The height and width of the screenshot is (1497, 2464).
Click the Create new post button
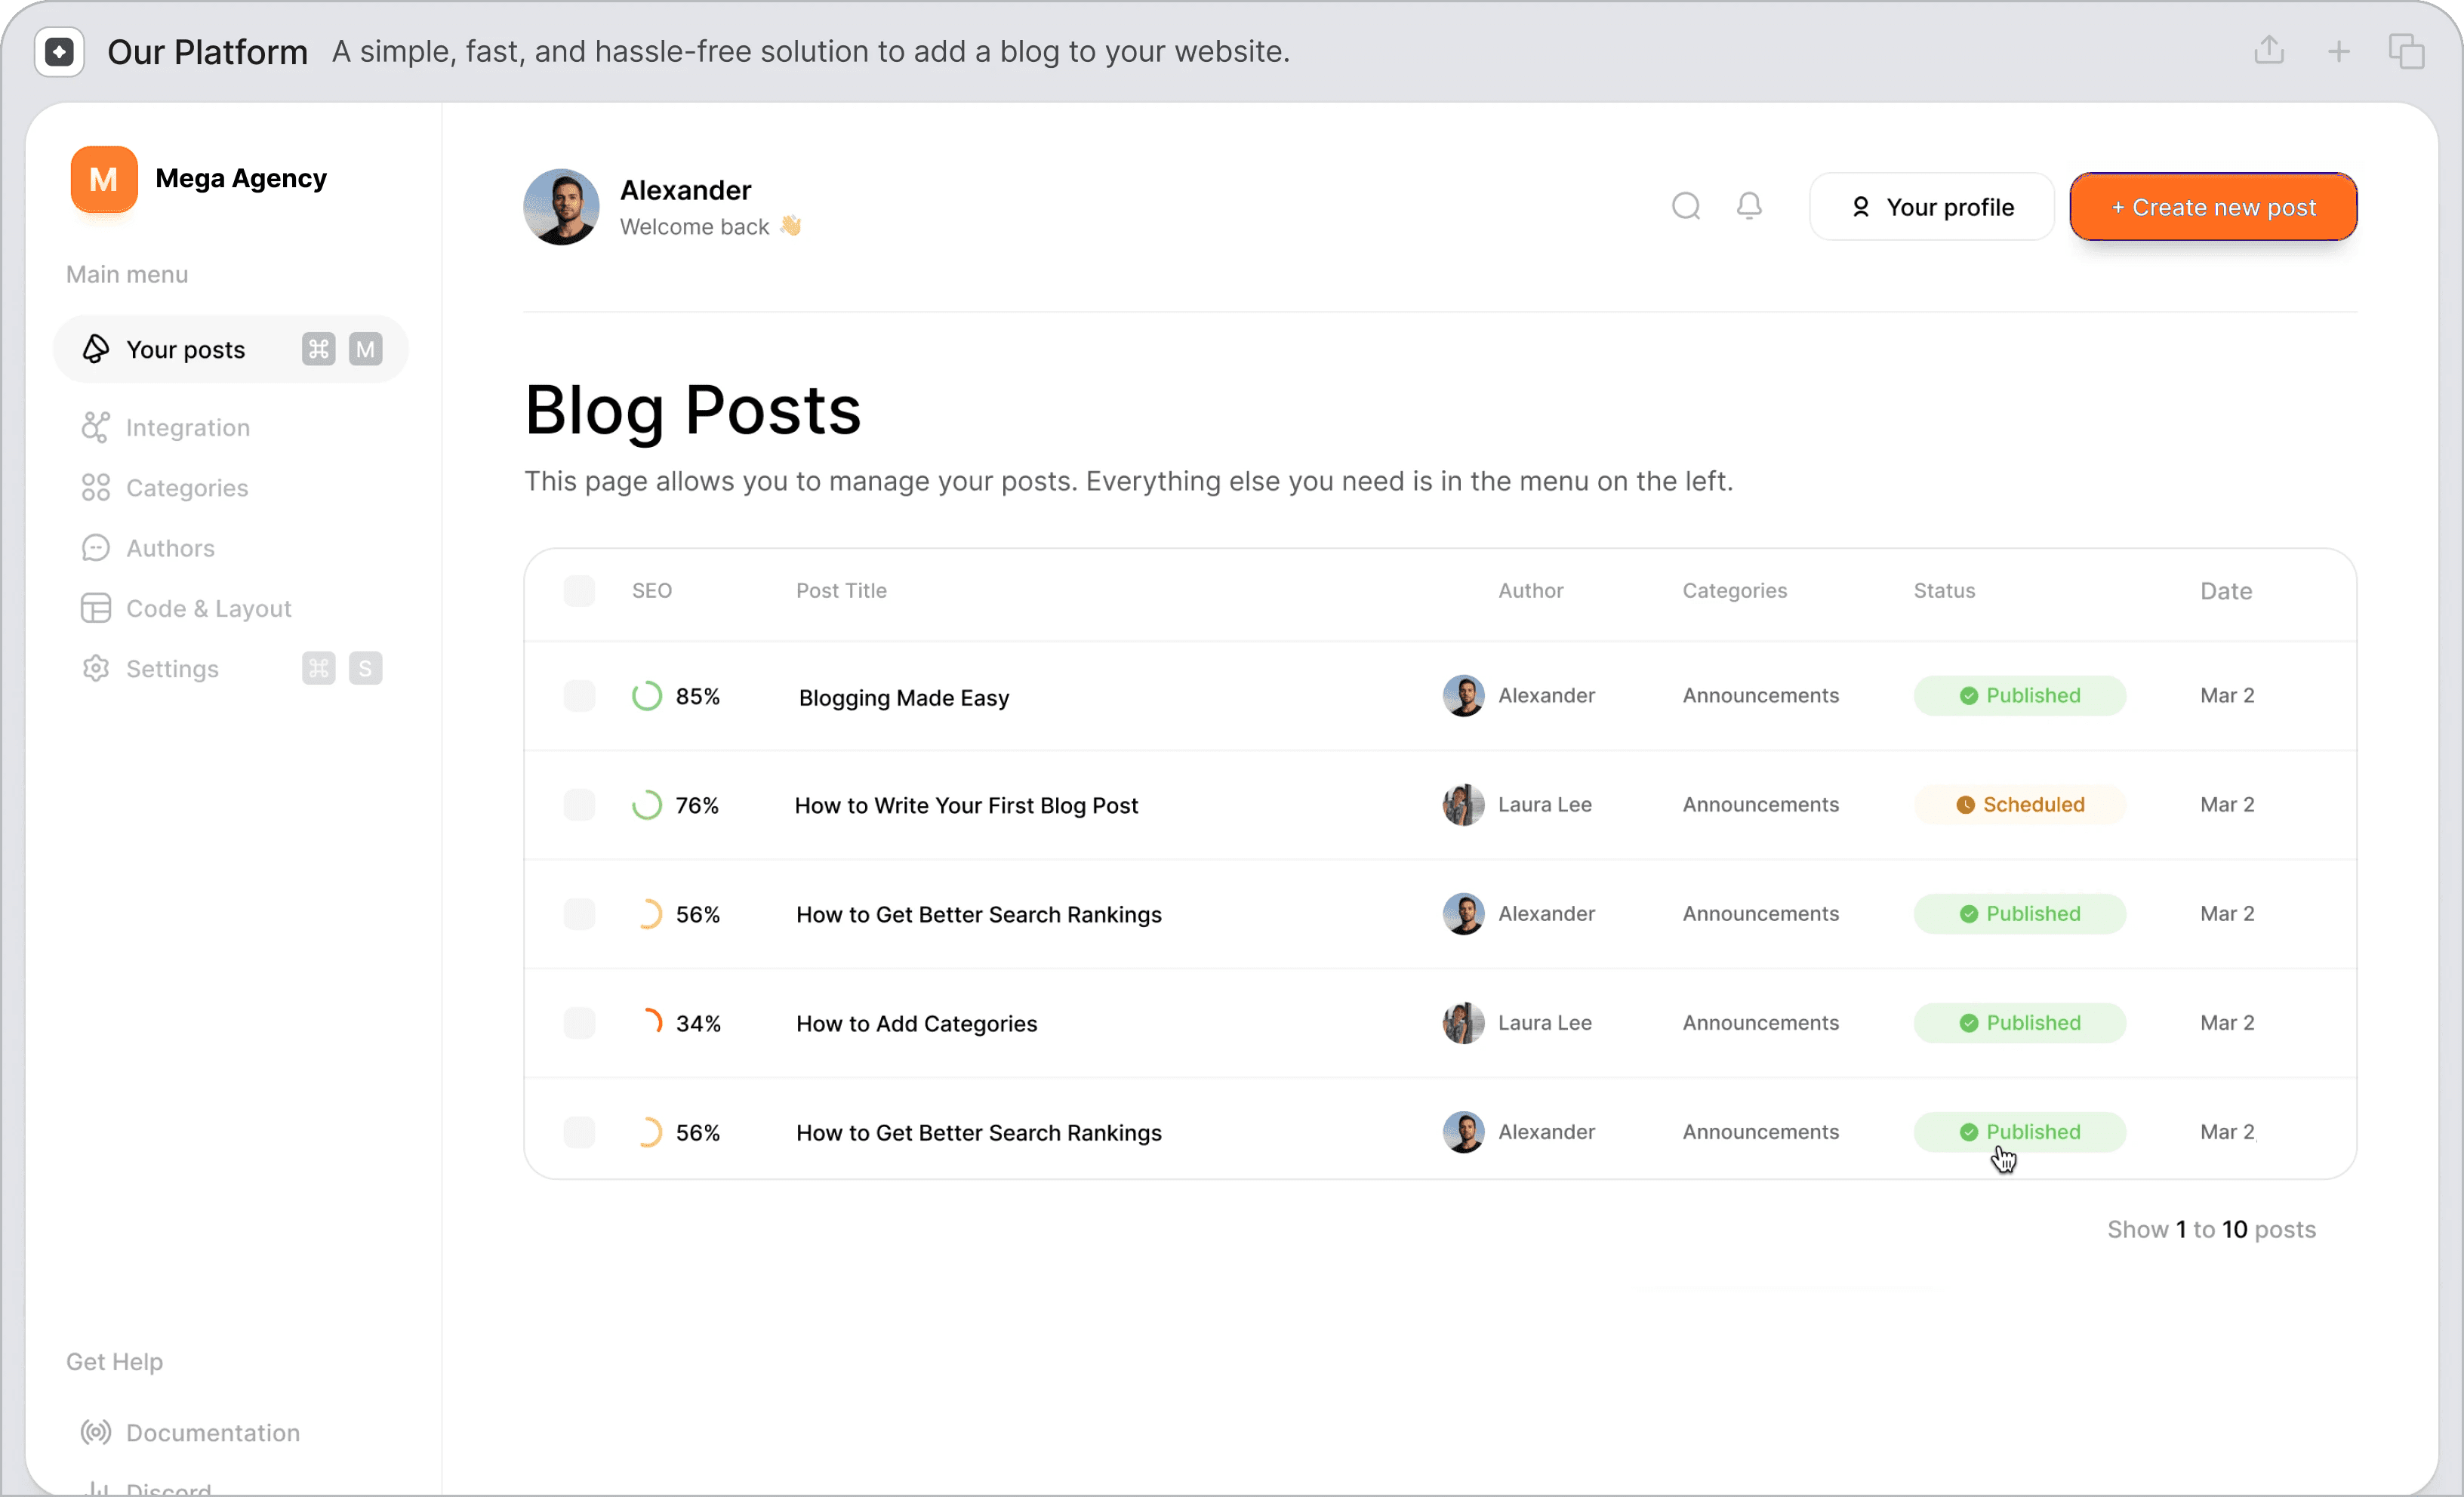[x=2212, y=207]
